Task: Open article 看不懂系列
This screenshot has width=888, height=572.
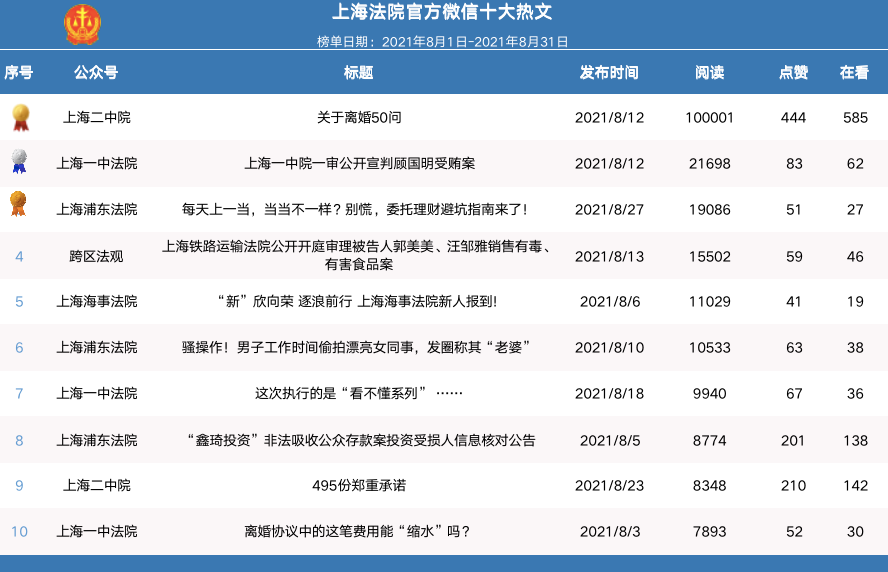Action: click(358, 393)
